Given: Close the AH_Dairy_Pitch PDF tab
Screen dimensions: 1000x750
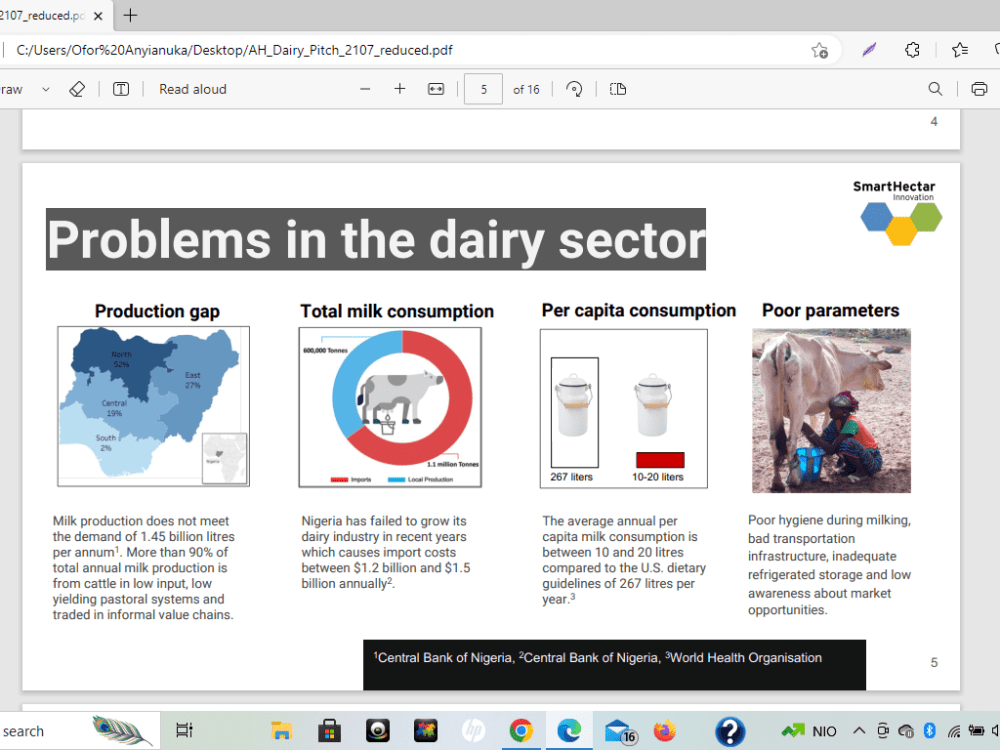Looking at the screenshot, I should (98, 16).
